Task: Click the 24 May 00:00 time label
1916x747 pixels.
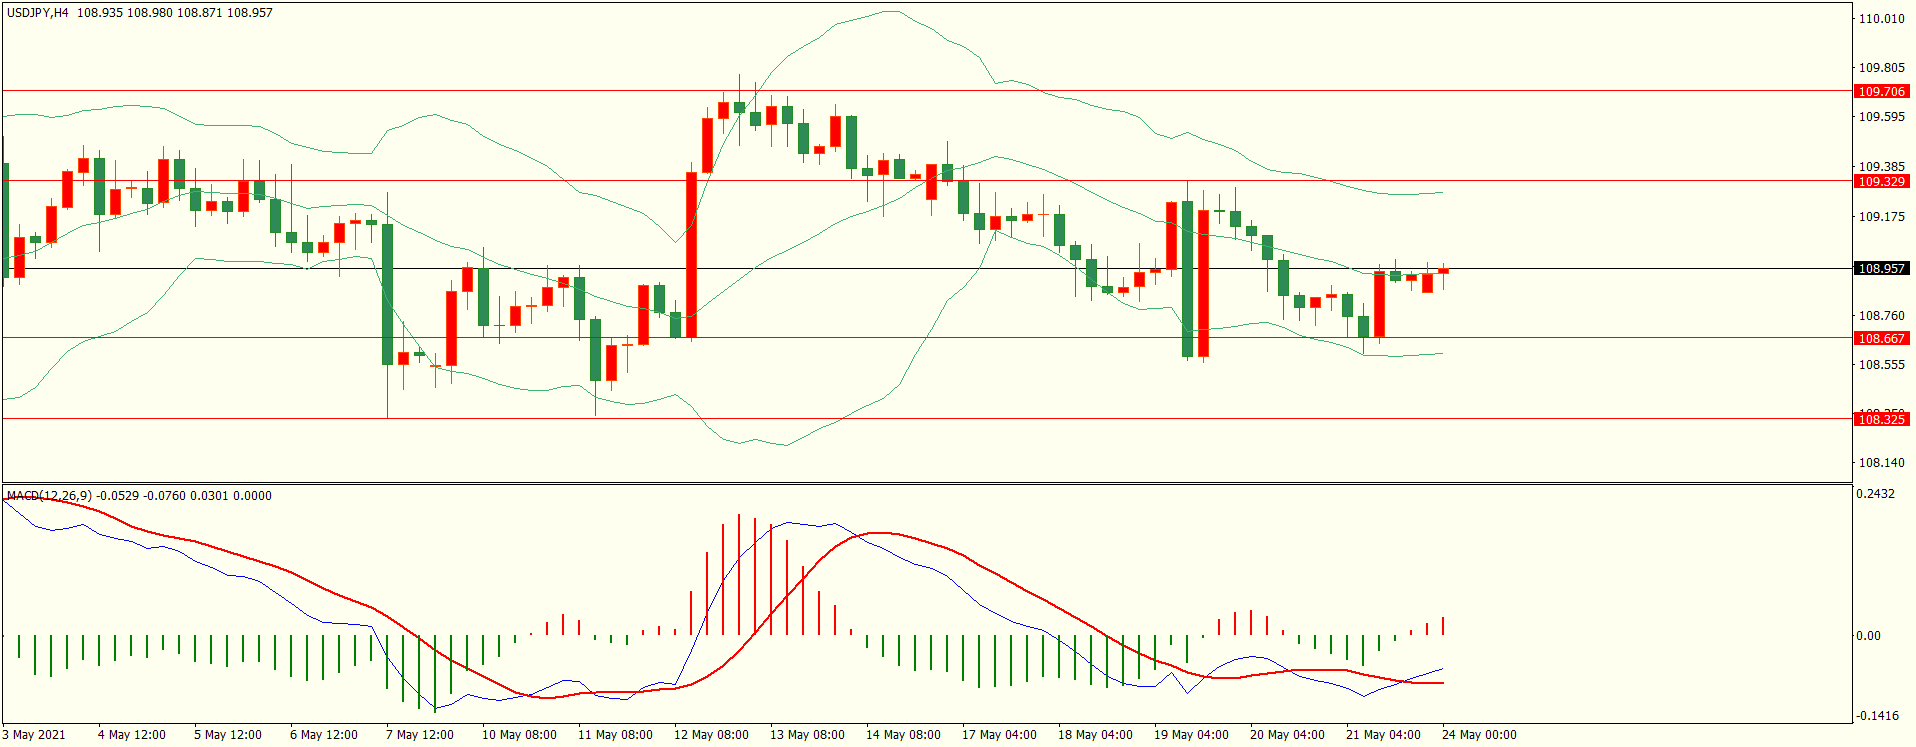Action: tap(1479, 735)
